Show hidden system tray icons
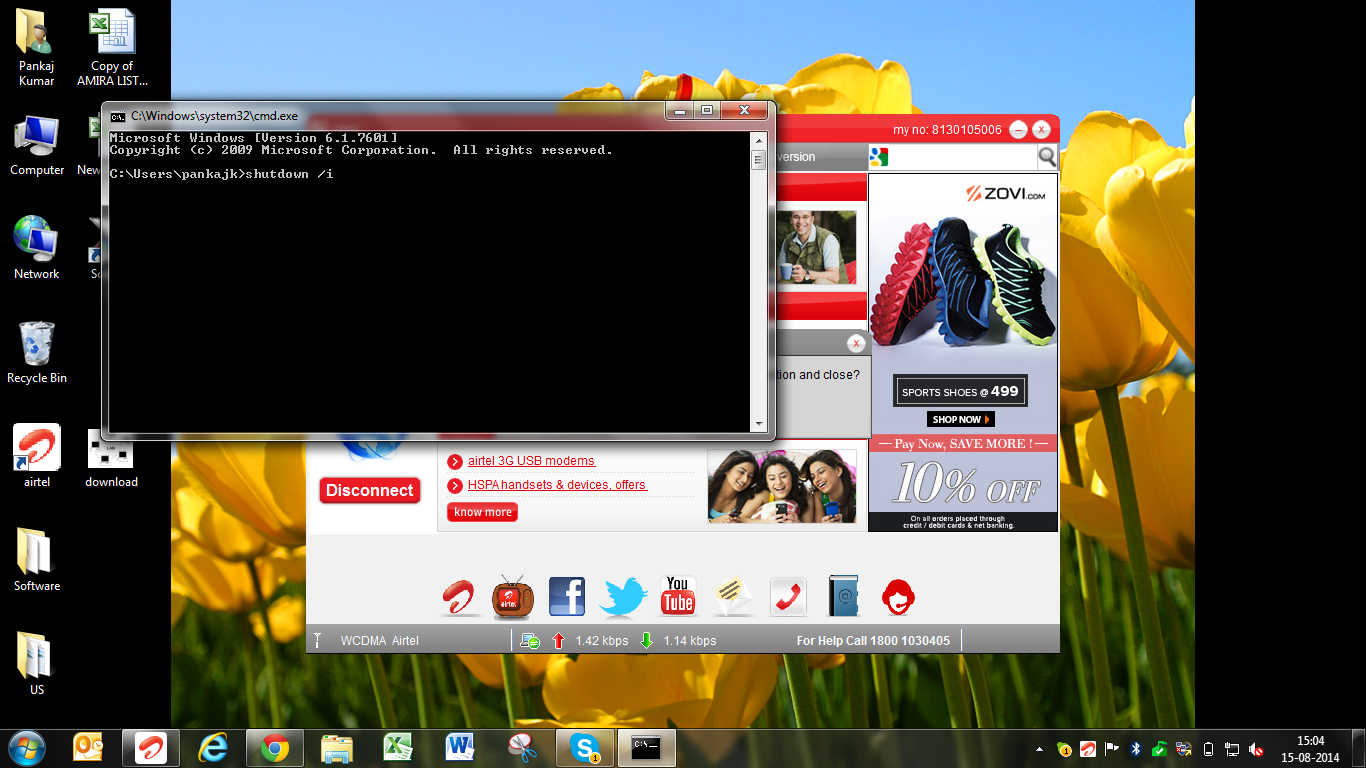Viewport: 1366px width, 768px height. (x=1039, y=749)
